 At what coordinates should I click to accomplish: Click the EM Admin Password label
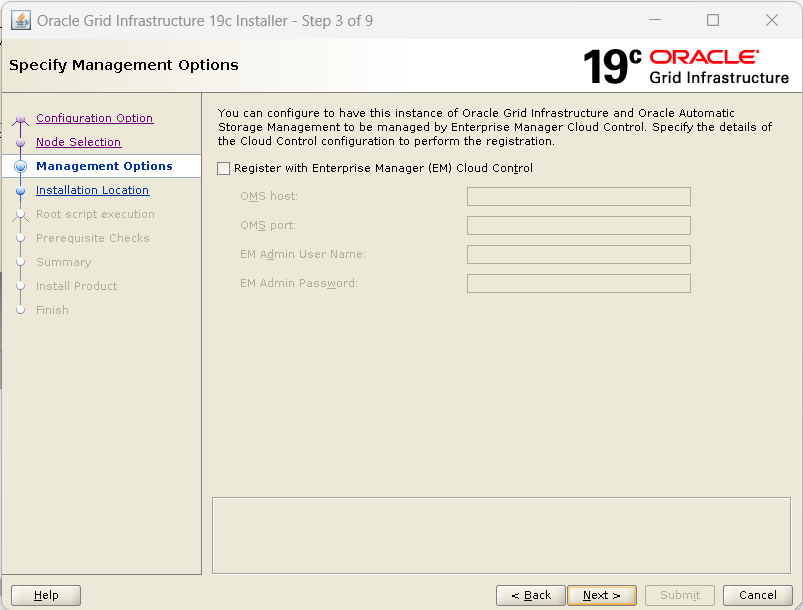(x=299, y=284)
